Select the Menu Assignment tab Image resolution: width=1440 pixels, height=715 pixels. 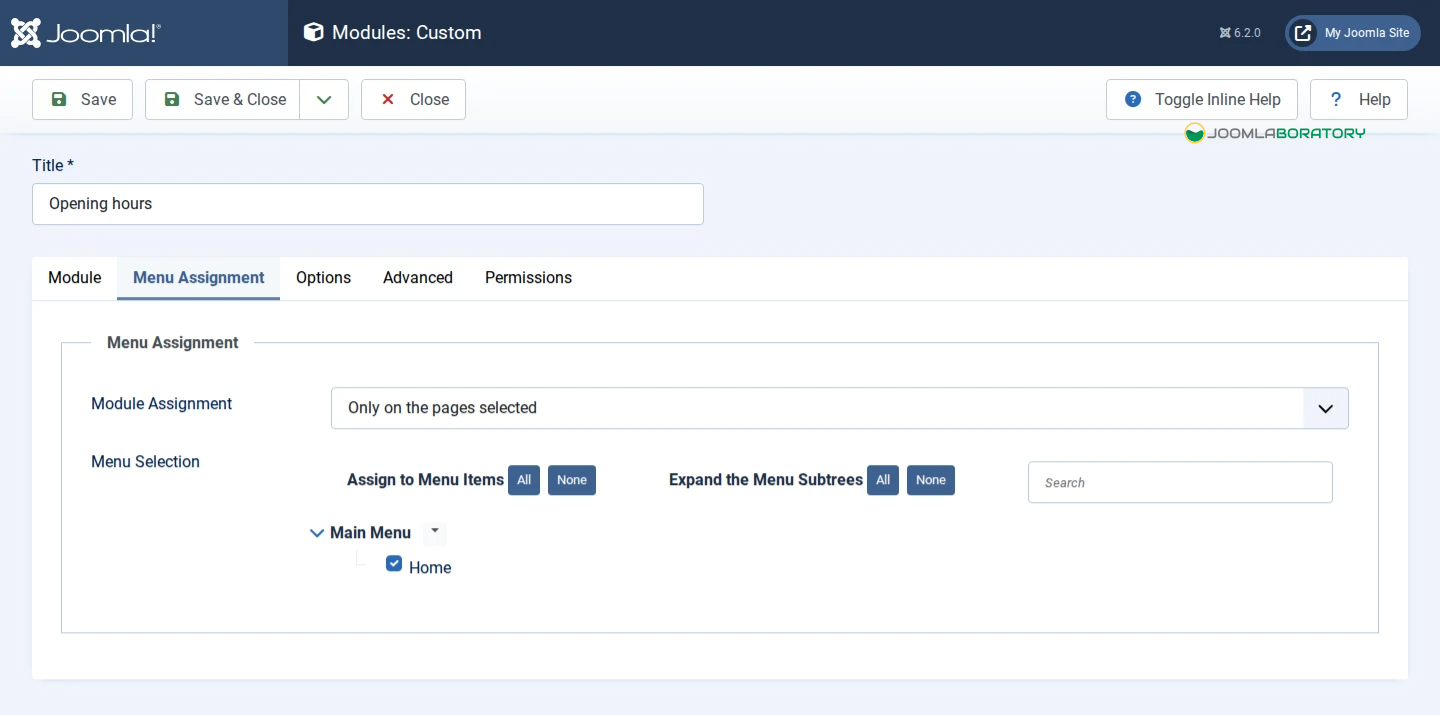pos(199,278)
